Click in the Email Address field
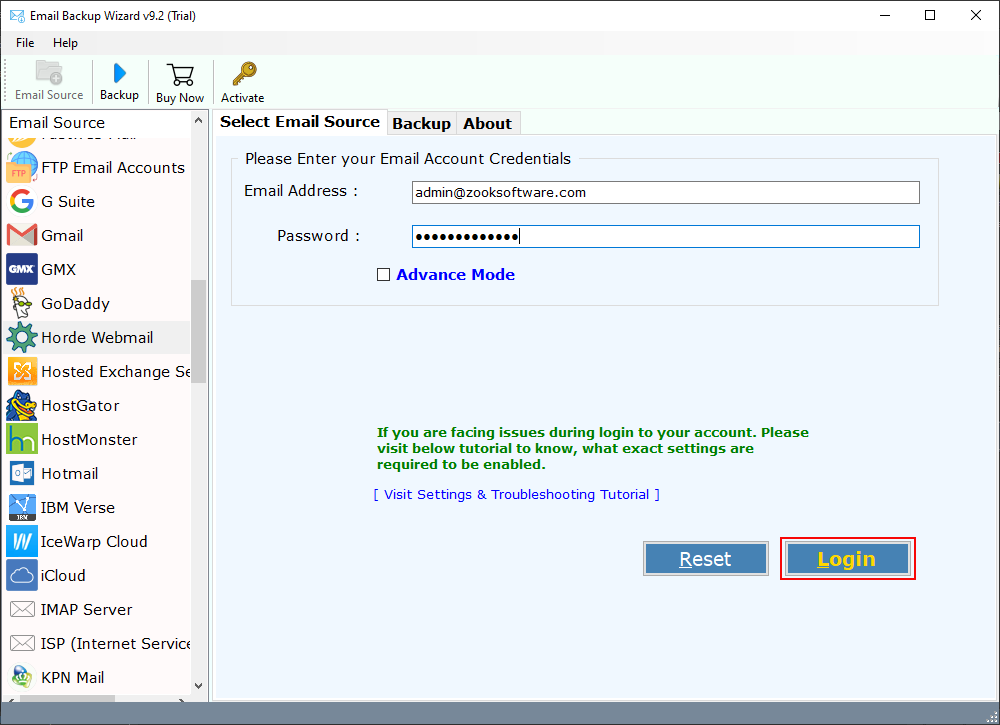Screen dimensions: 1000x725 (665, 193)
